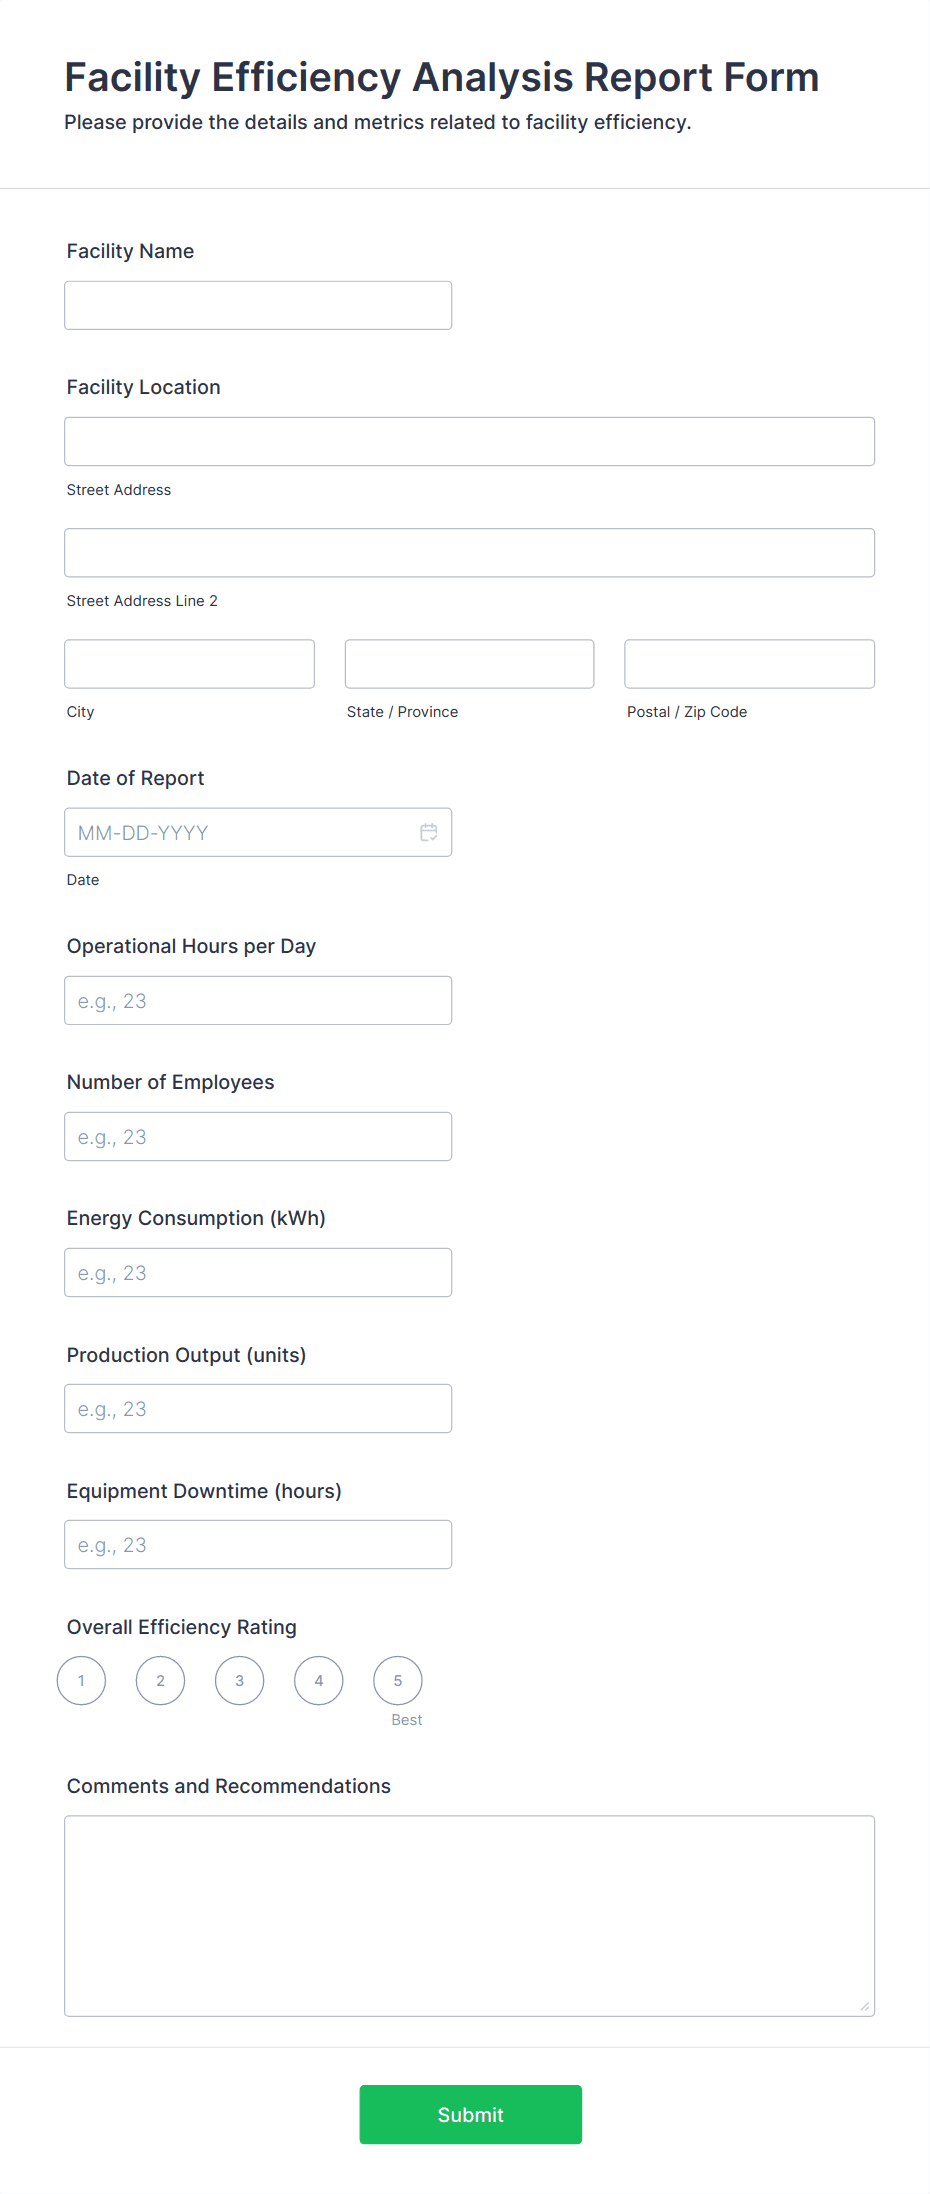Select efficiency rating 2
Screen dimensions: 930x2194
click(x=160, y=1680)
